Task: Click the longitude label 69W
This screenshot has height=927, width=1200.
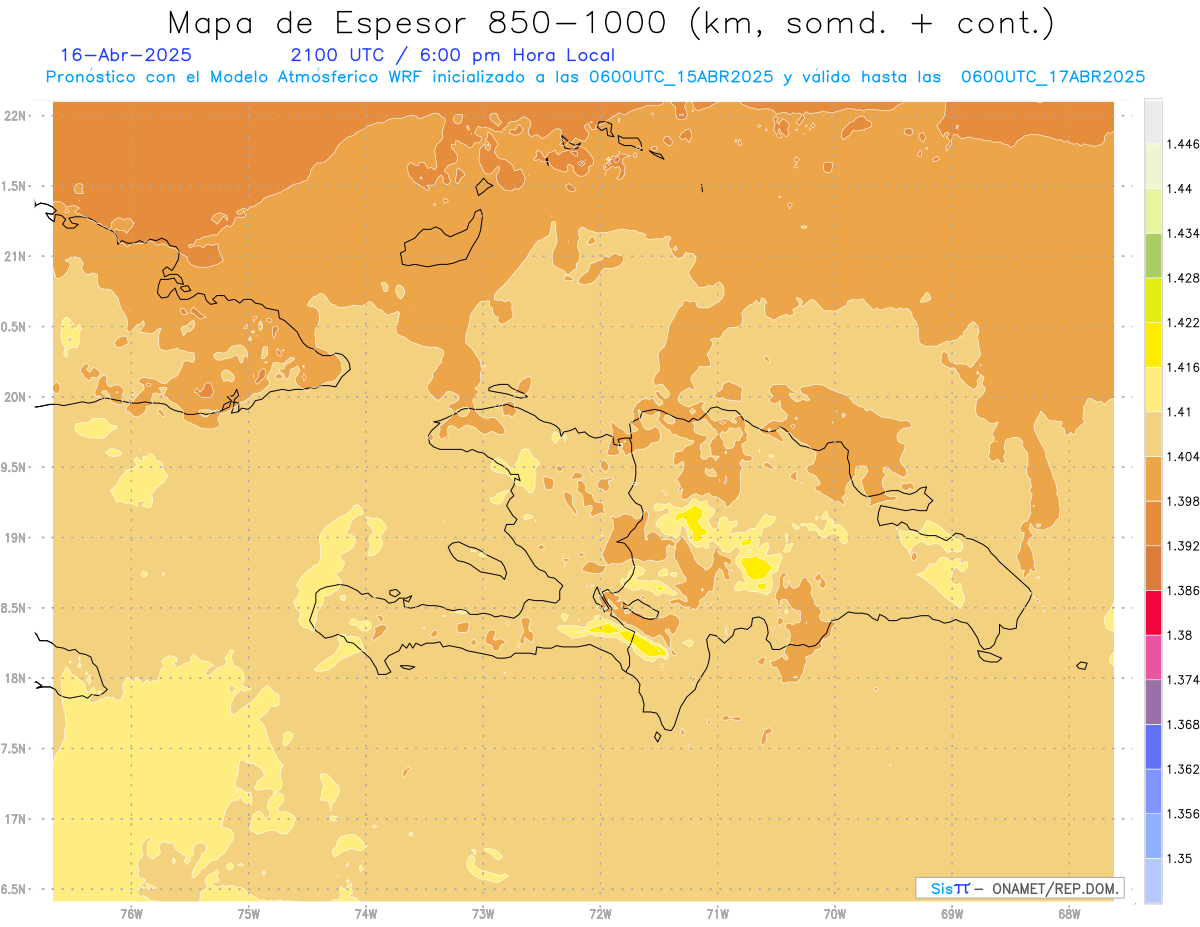Action: point(952,913)
